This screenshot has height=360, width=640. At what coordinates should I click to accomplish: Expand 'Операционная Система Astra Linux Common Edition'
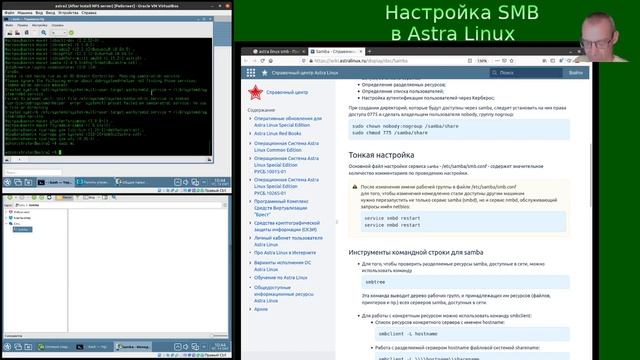[x=250, y=144]
